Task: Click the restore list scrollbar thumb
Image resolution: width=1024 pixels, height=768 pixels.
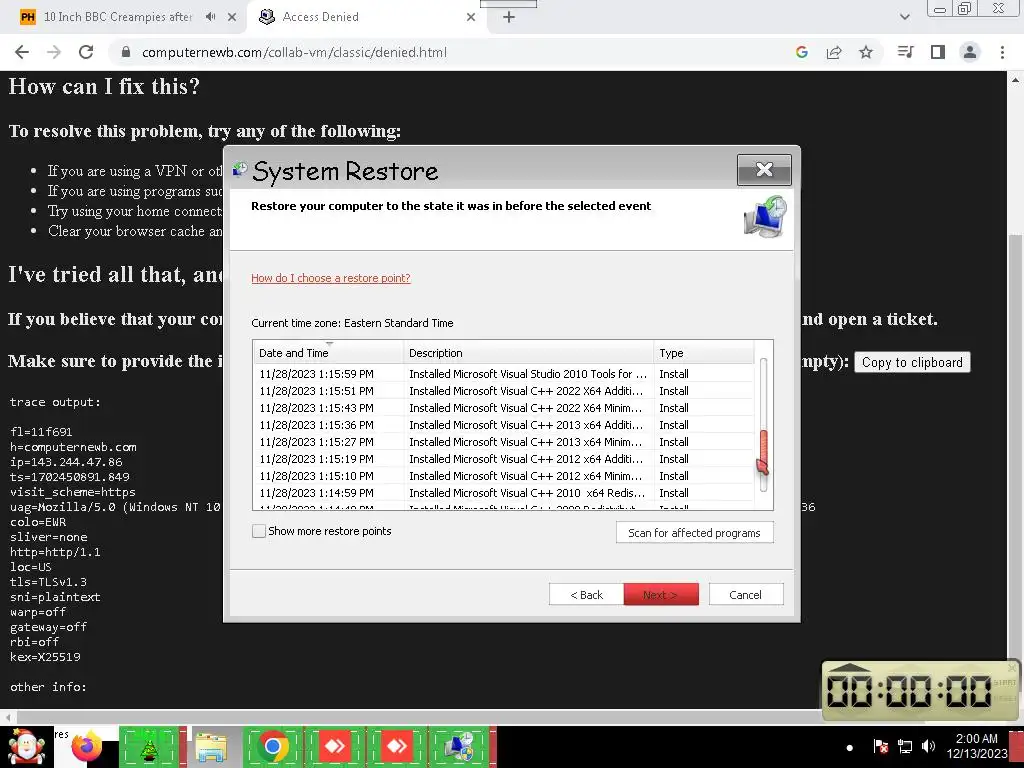Action: tap(763, 452)
